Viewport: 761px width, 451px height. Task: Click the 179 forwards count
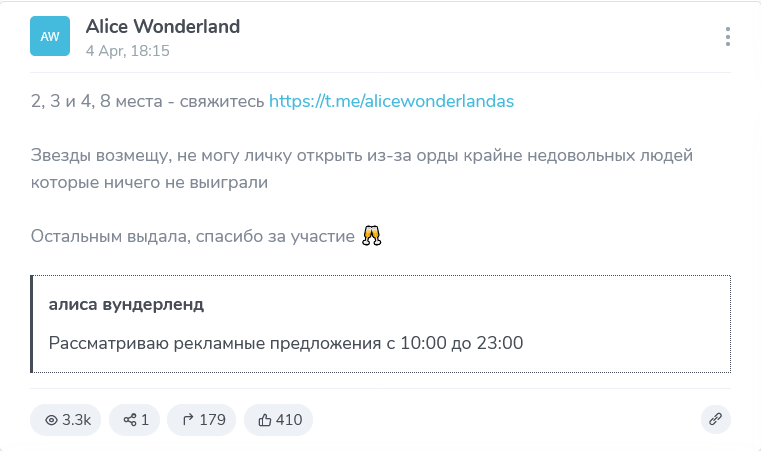(212, 420)
